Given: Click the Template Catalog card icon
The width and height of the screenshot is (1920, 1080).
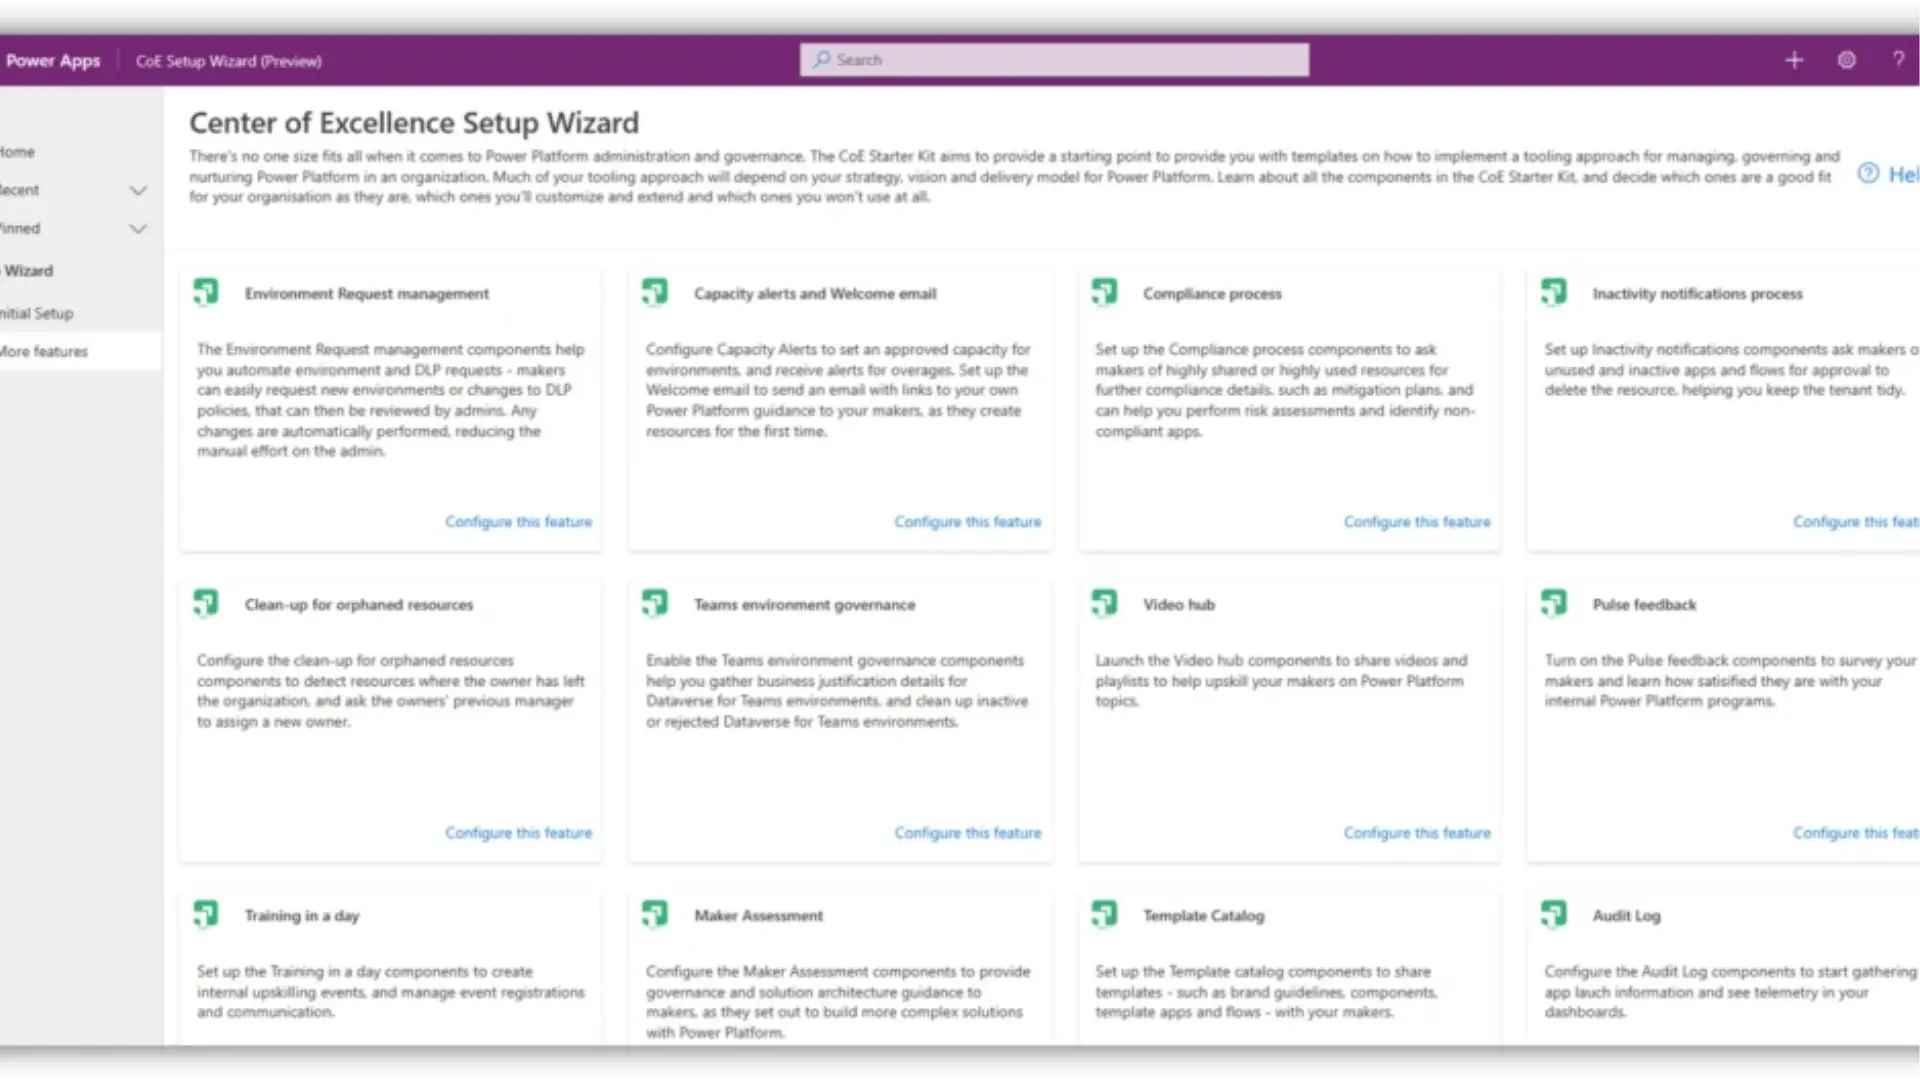Looking at the screenshot, I should 1104,914.
